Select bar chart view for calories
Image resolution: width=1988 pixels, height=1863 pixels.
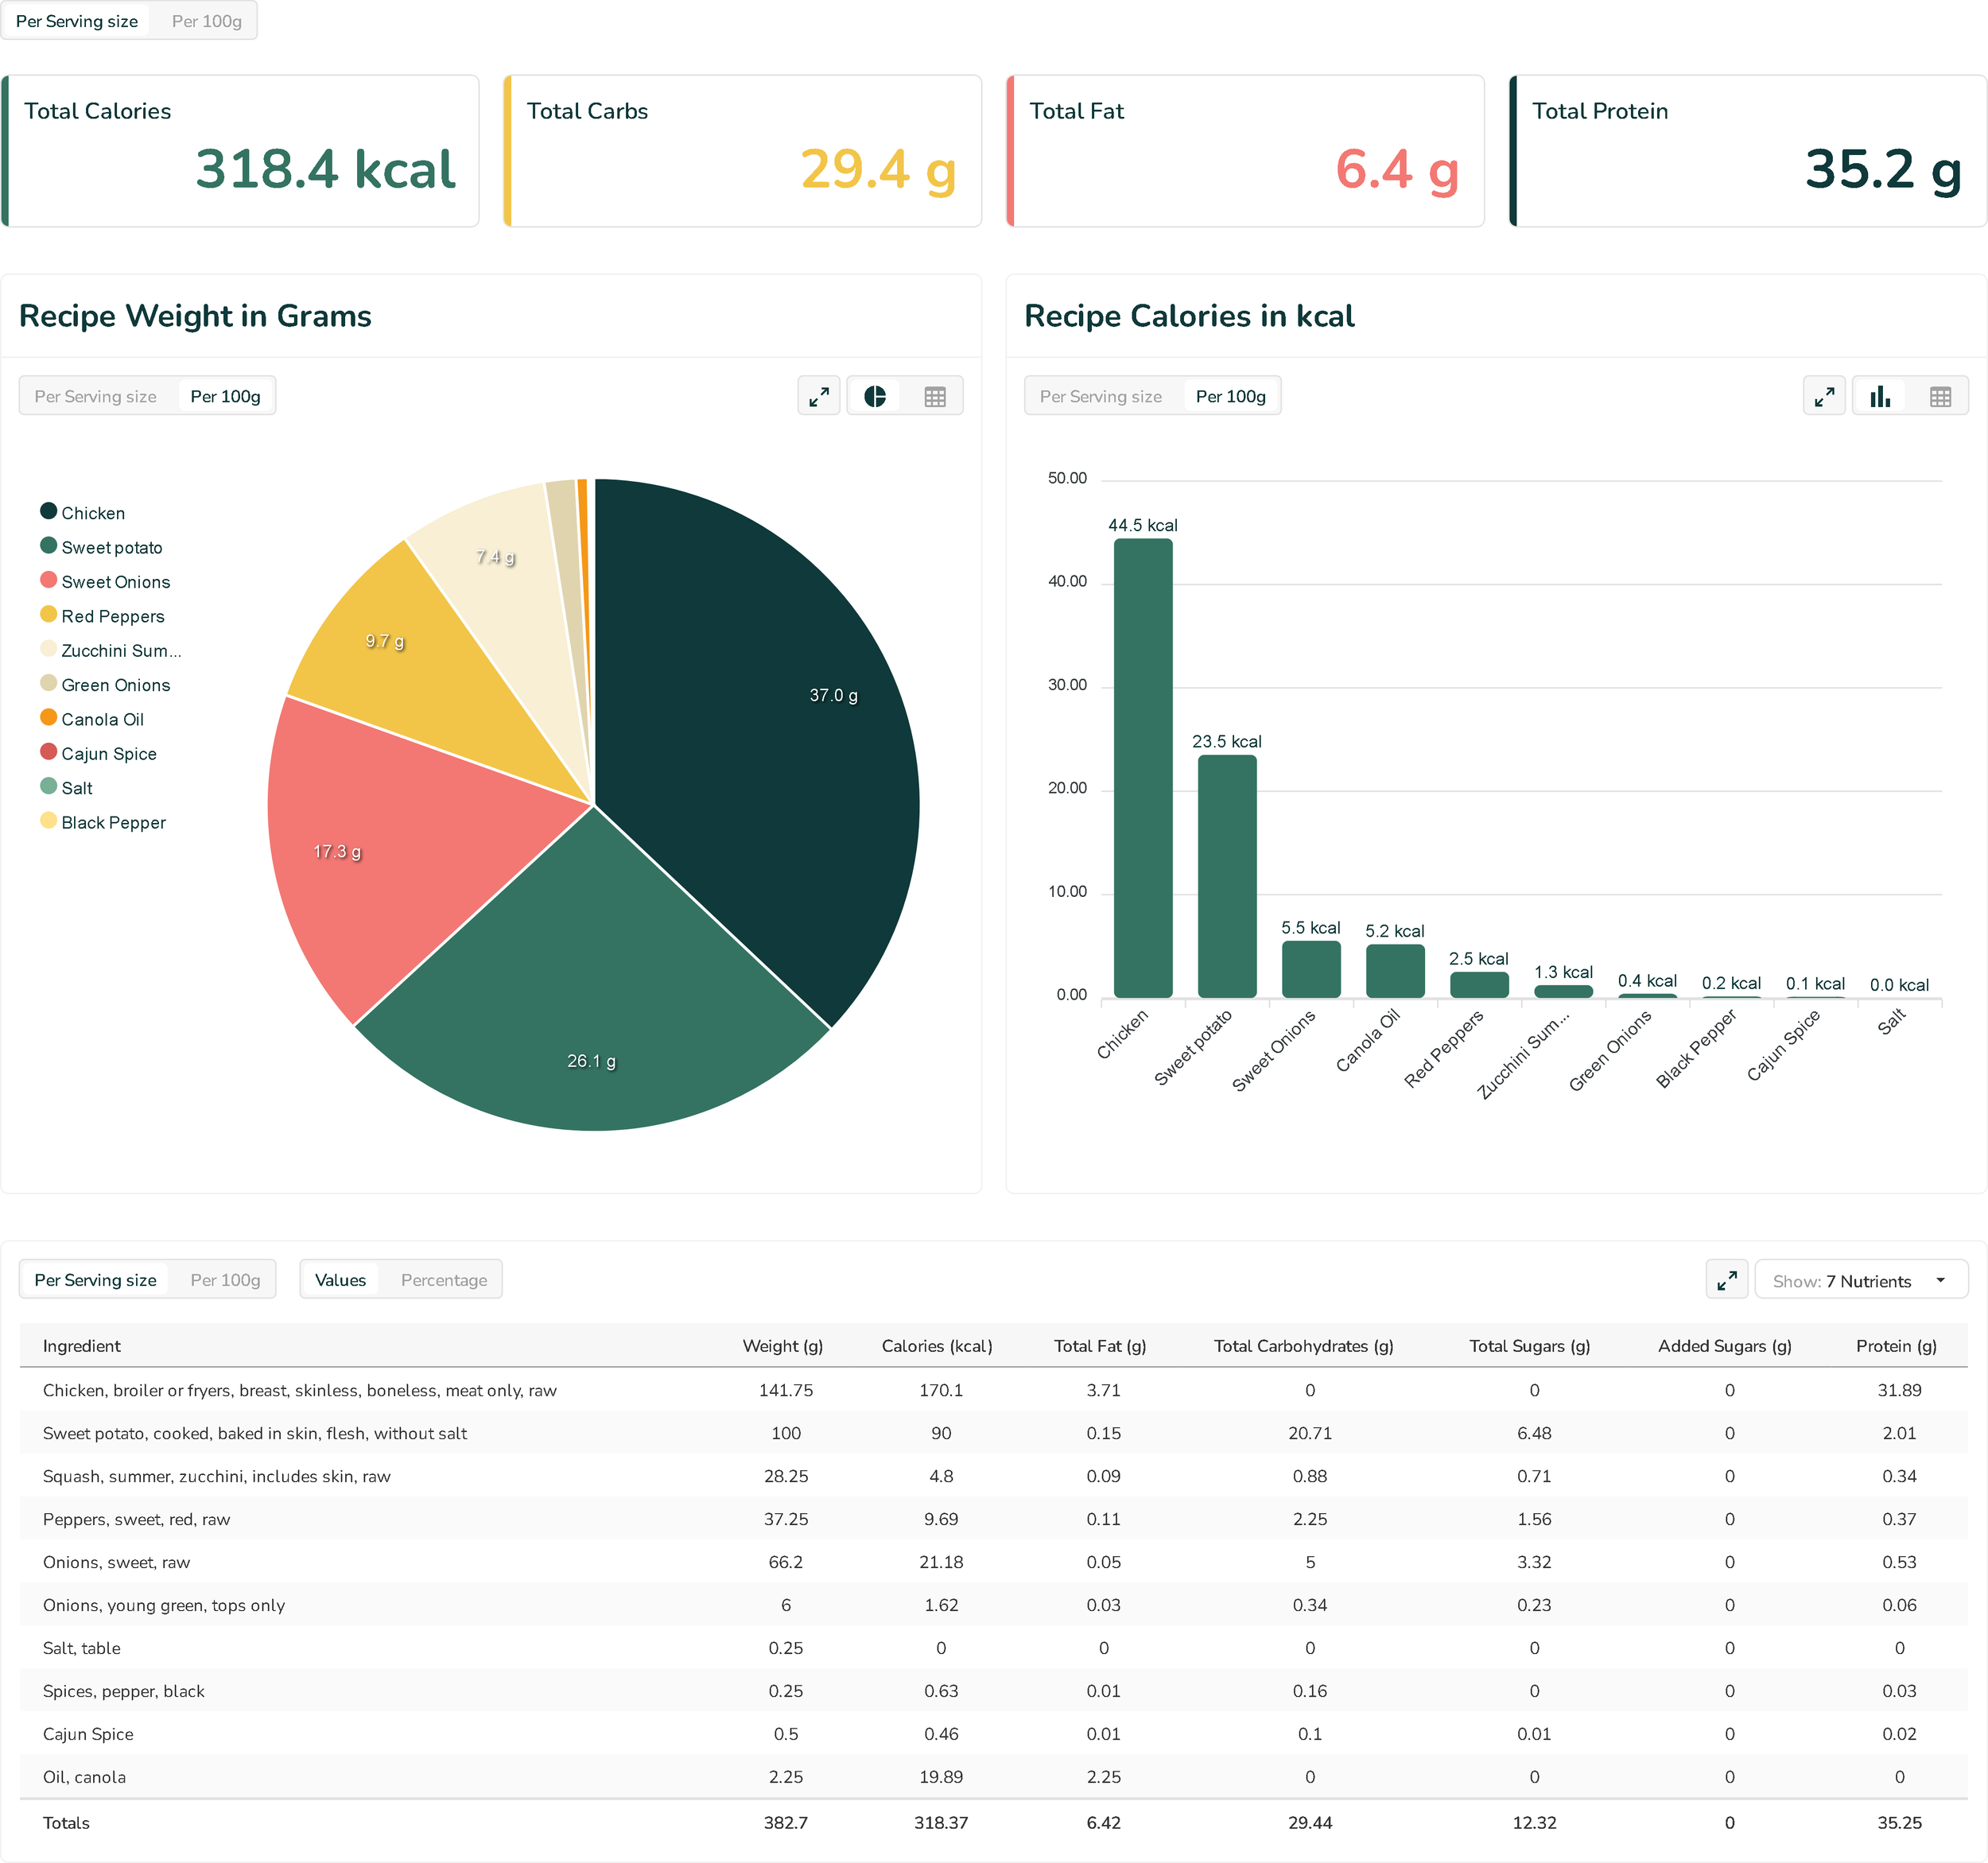(1880, 397)
